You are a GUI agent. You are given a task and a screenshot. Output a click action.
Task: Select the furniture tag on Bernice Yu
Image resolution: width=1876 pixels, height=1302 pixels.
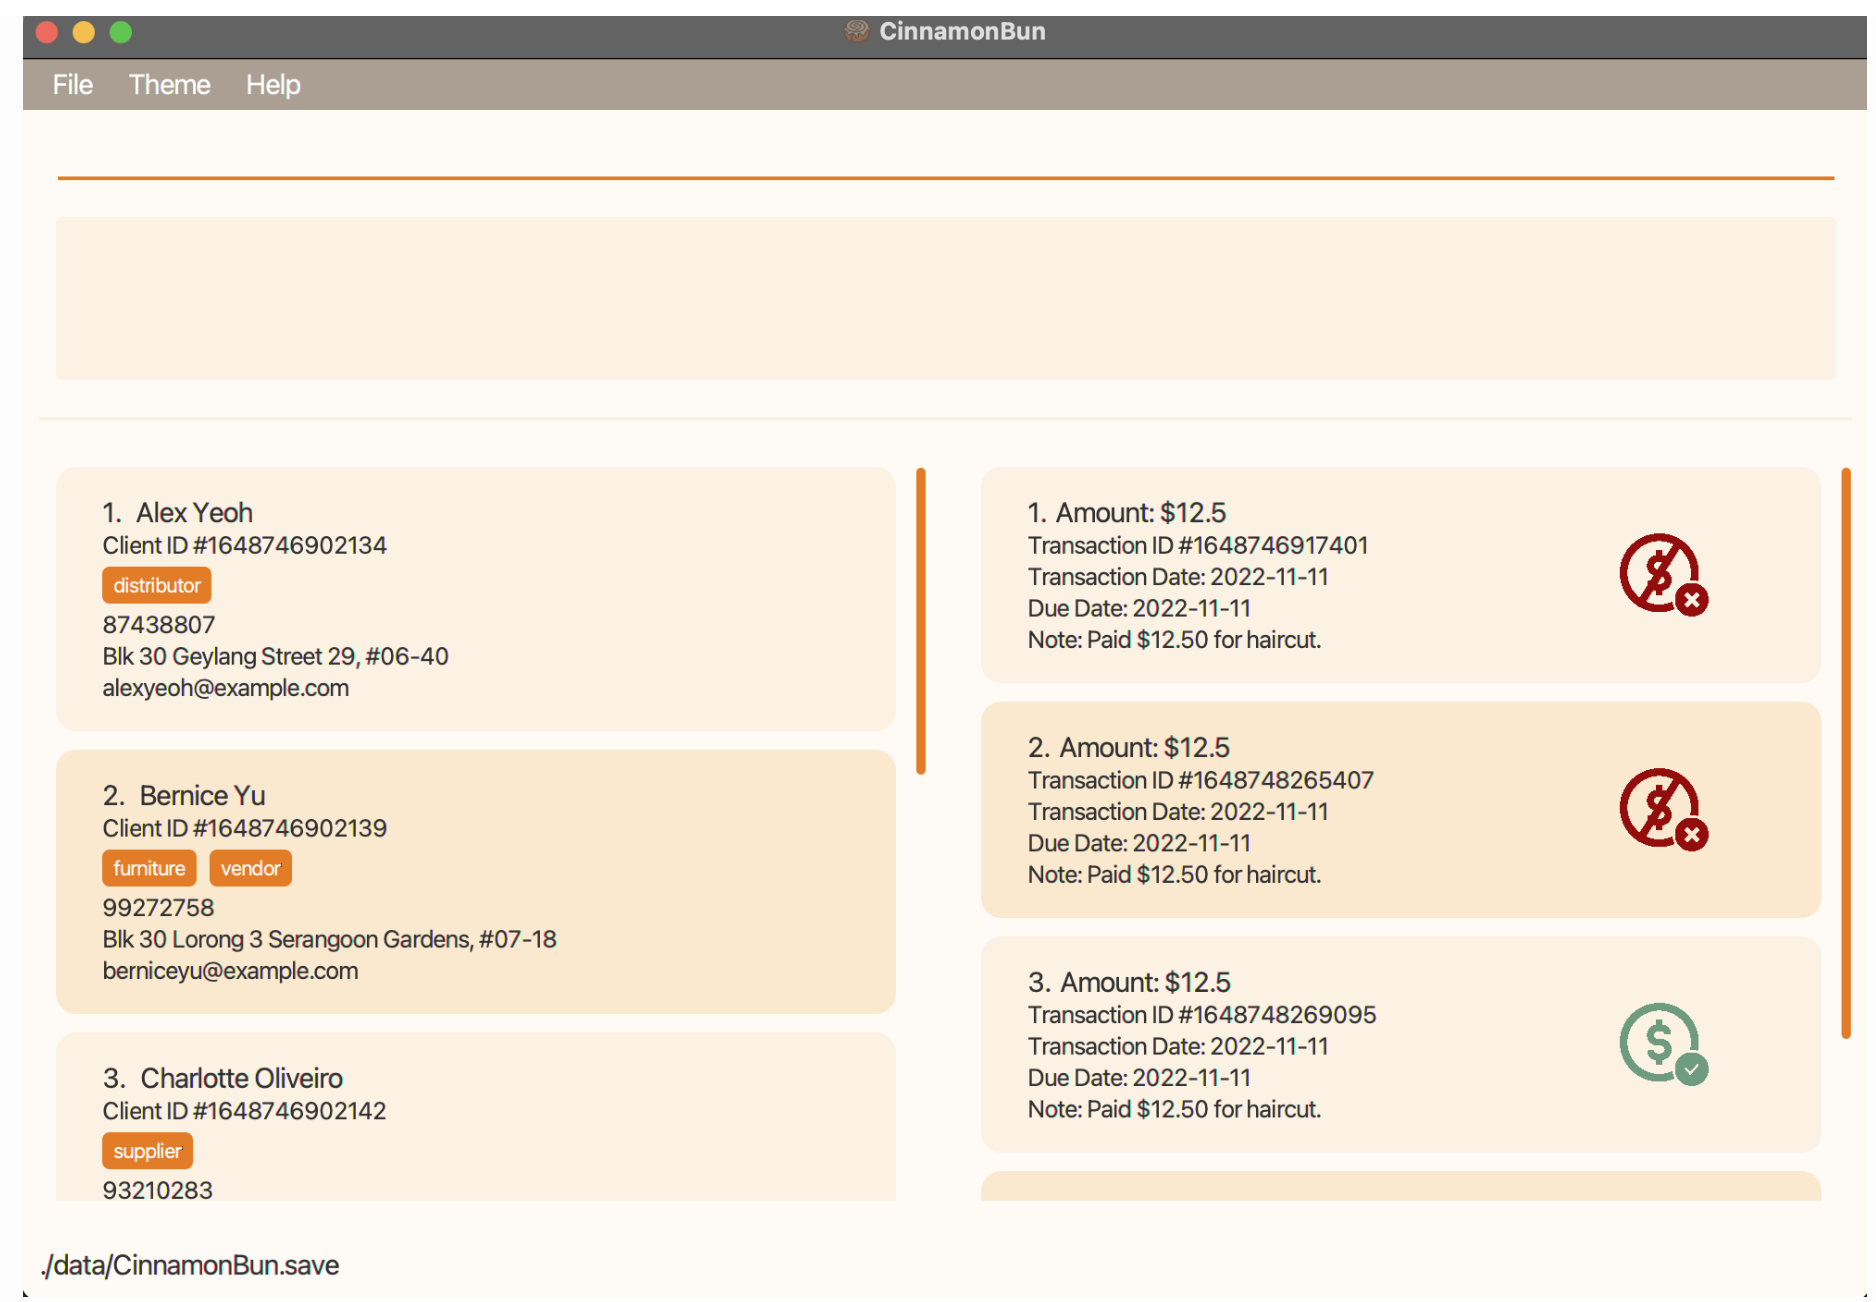[x=148, y=868]
